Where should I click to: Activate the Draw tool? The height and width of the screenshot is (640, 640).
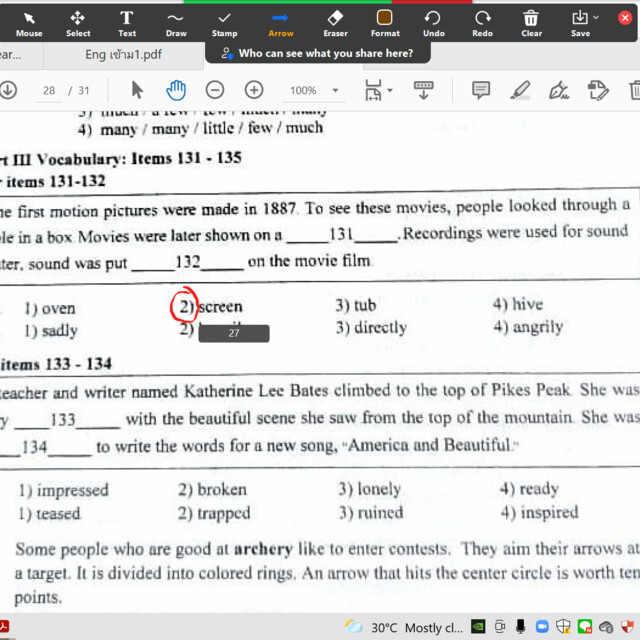[x=176, y=23]
